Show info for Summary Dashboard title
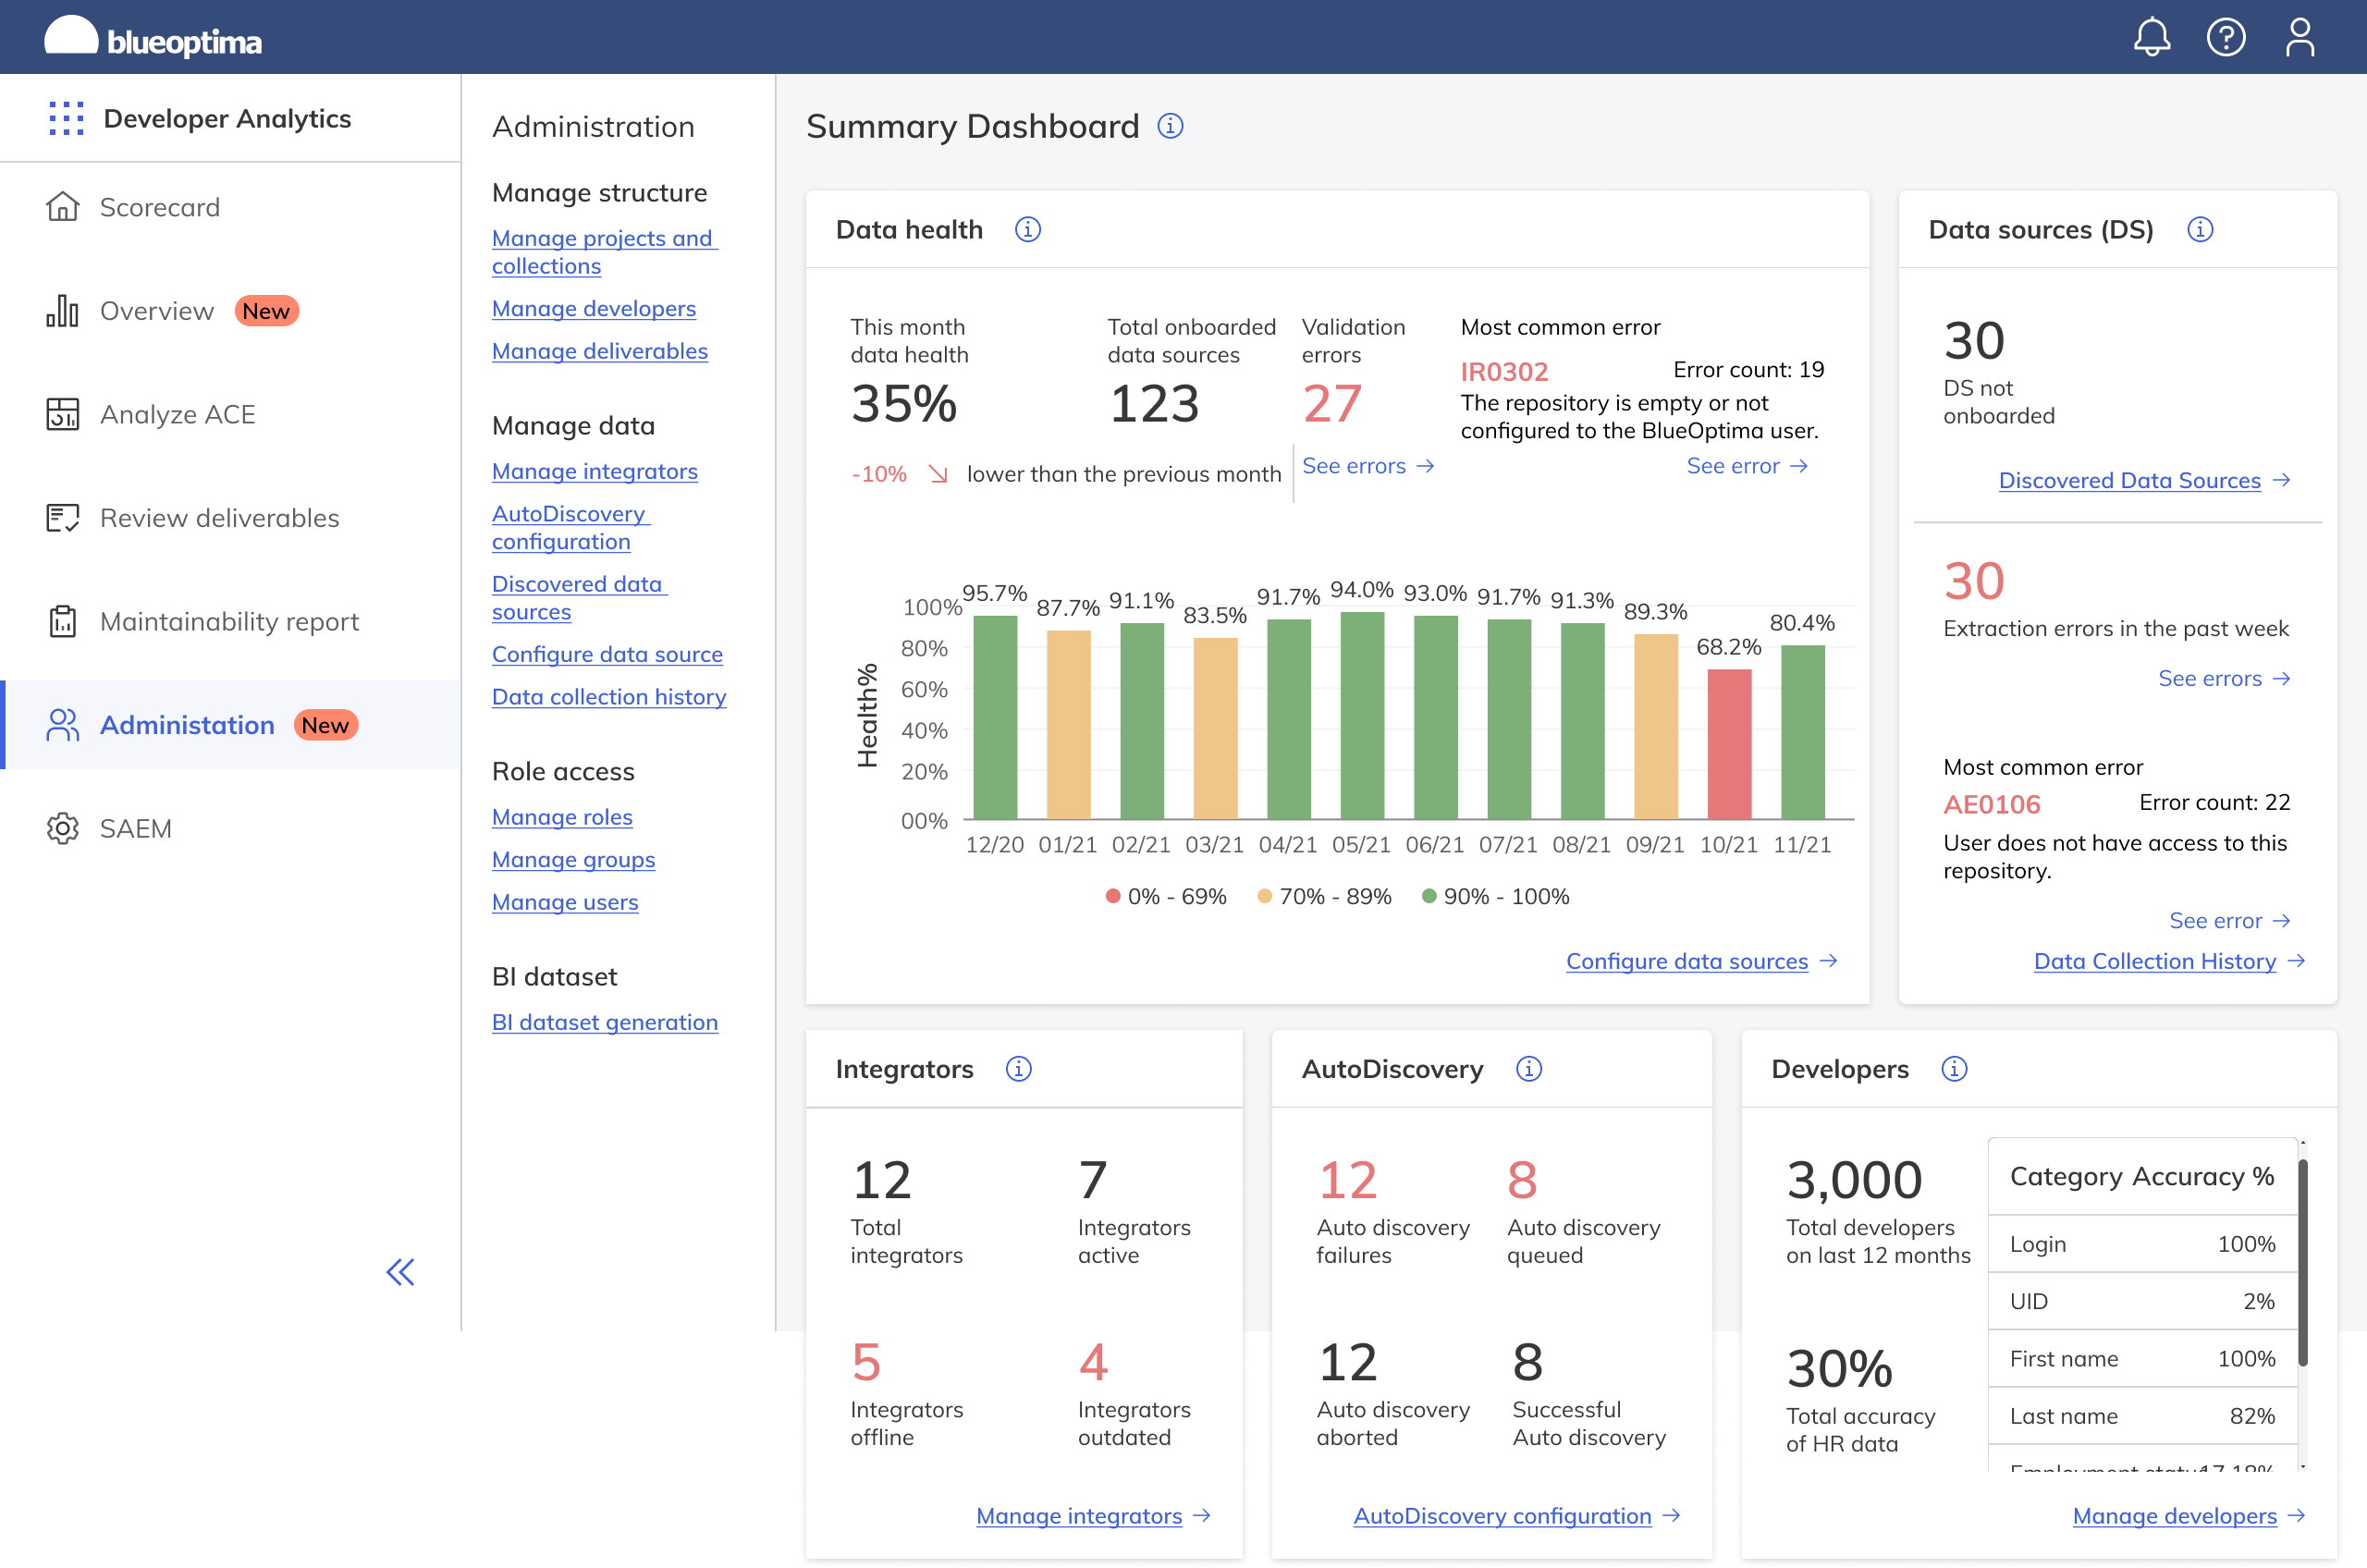 tap(1170, 126)
